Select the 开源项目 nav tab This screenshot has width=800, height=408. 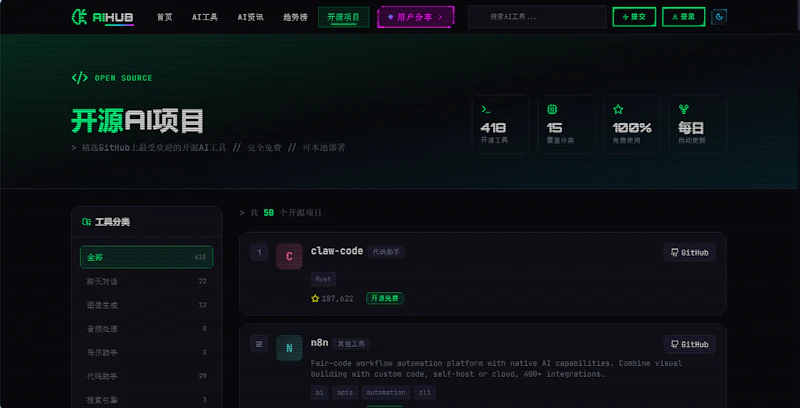pyautogui.click(x=343, y=17)
